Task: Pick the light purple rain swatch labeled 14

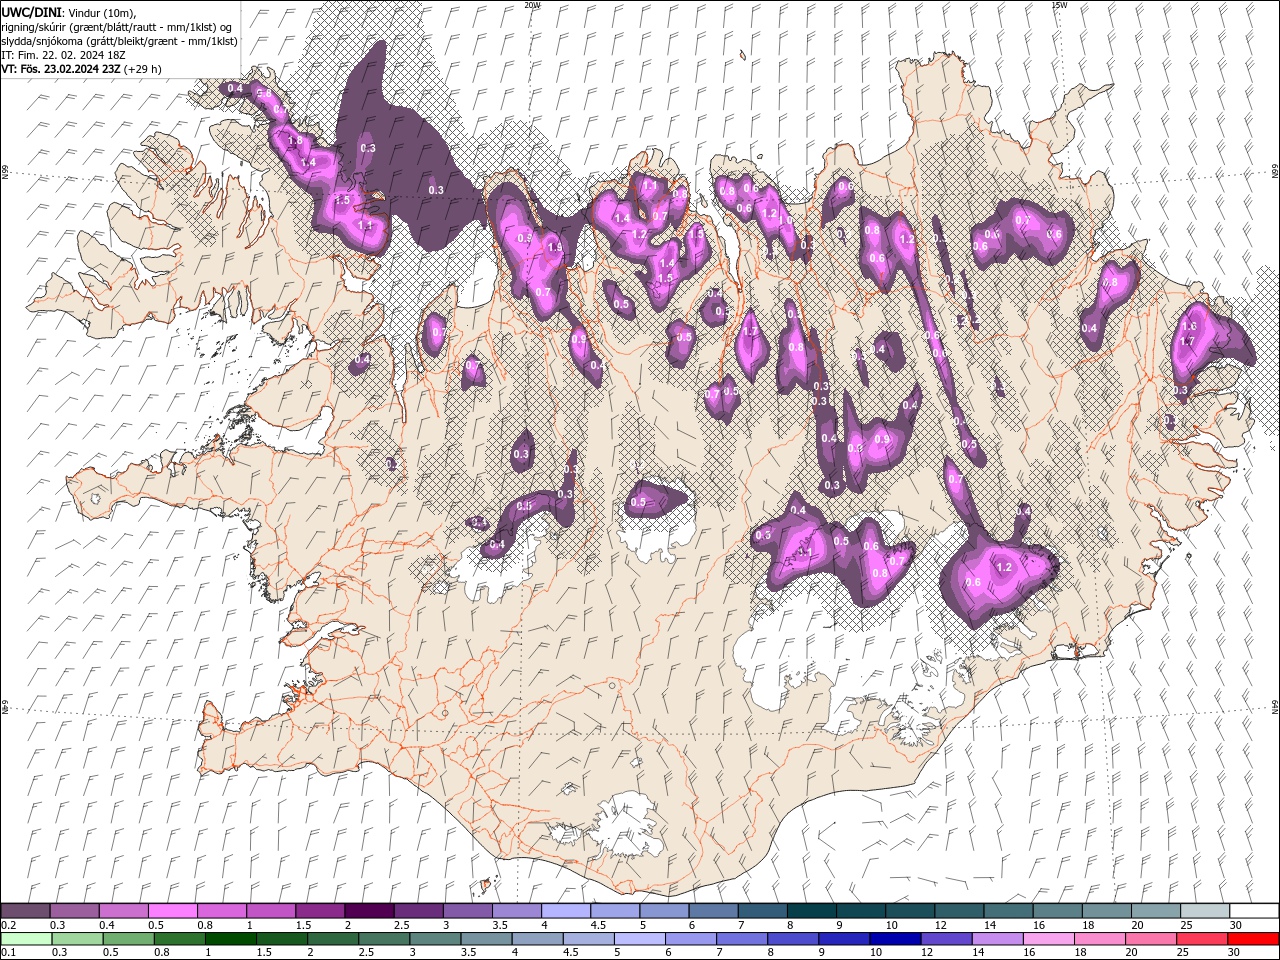Action: 998,939
